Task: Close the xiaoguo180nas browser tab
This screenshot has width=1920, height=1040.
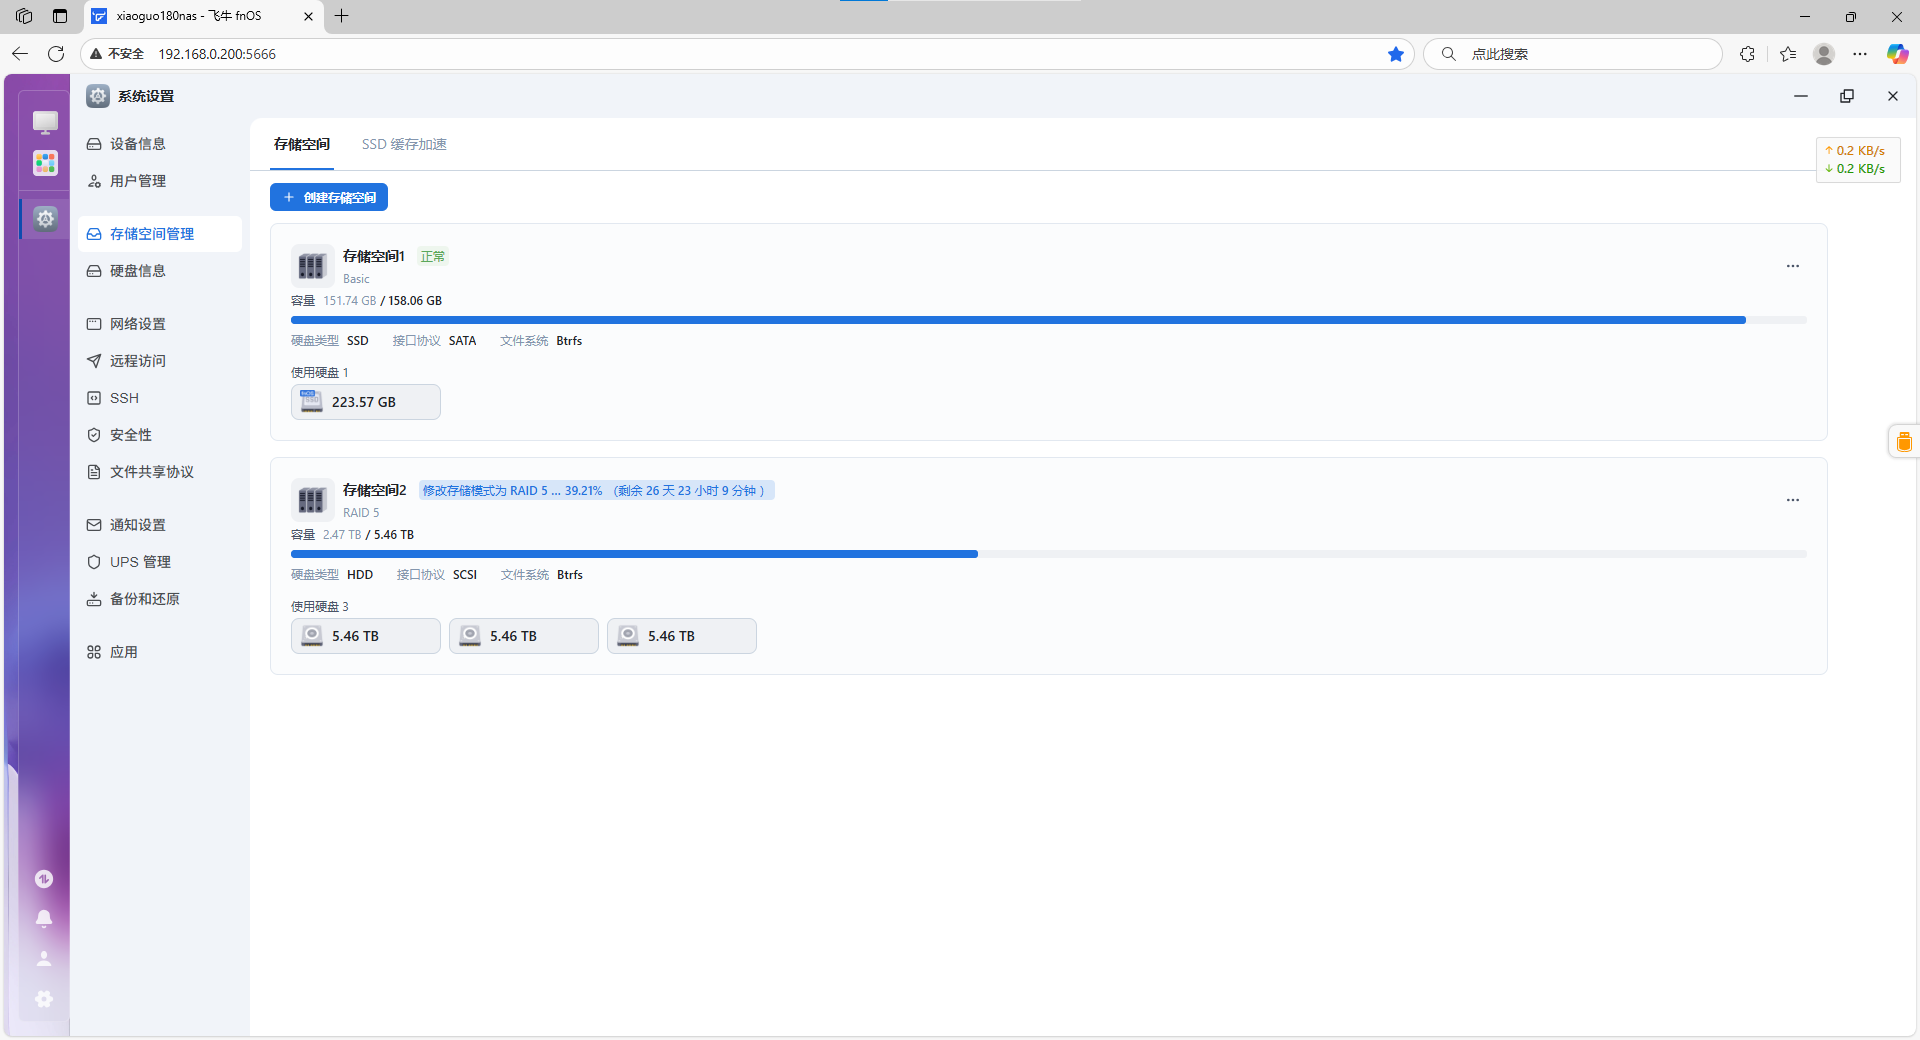Action: [308, 16]
